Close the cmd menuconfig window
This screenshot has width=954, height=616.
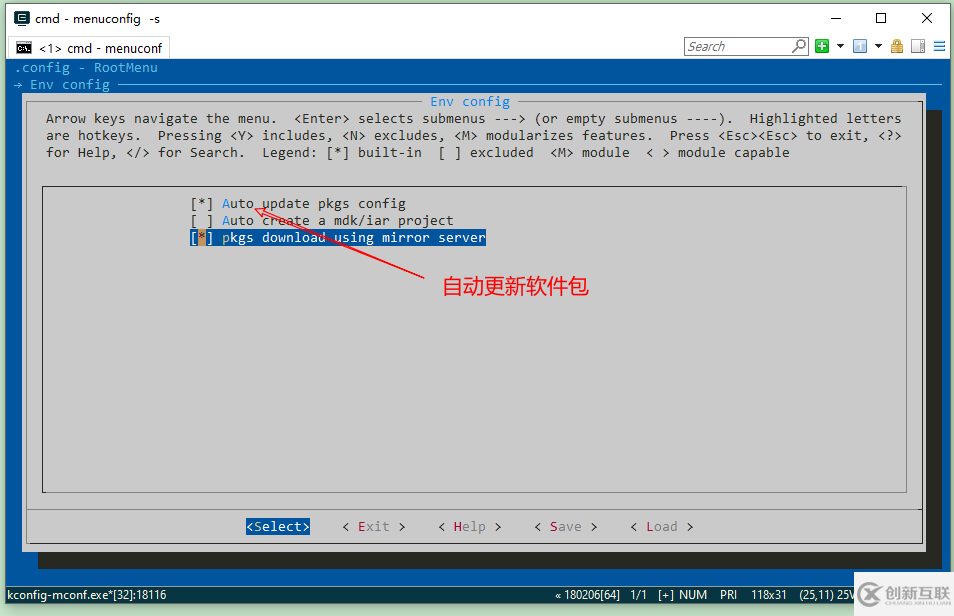click(927, 18)
